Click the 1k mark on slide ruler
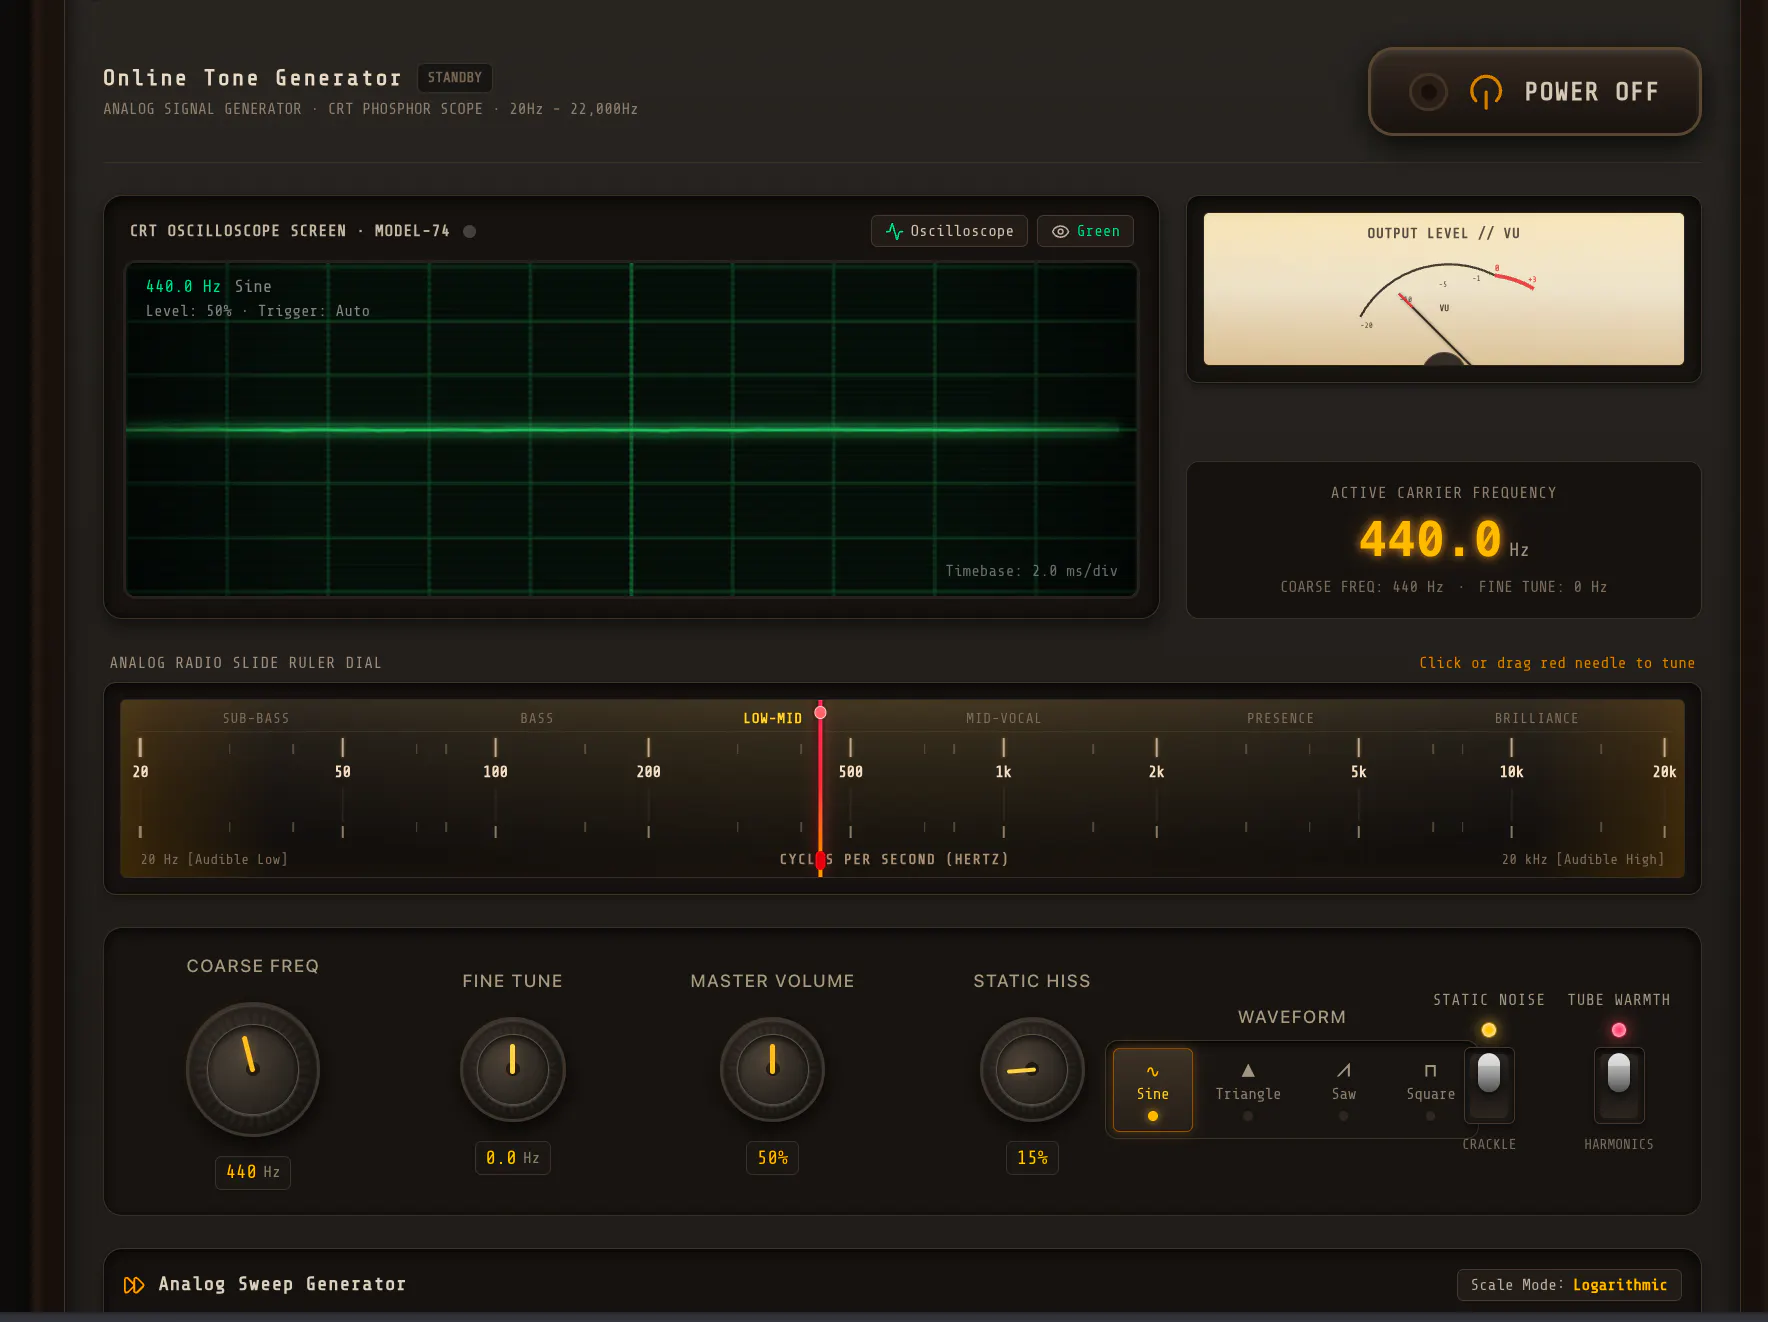 (1003, 772)
